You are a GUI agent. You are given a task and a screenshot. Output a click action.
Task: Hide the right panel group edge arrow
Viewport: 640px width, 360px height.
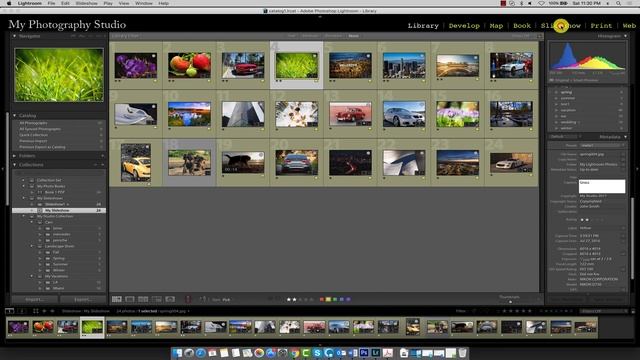pos(638,168)
